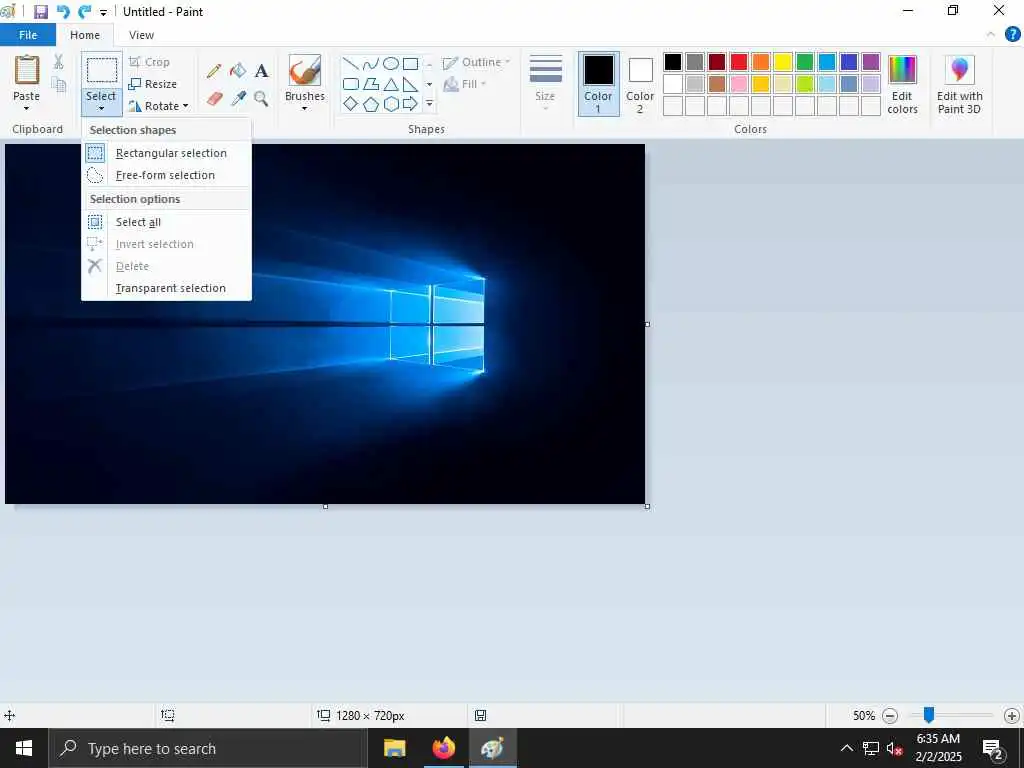The width and height of the screenshot is (1024, 768).
Task: Pick the green color swatch
Action: click(805, 62)
